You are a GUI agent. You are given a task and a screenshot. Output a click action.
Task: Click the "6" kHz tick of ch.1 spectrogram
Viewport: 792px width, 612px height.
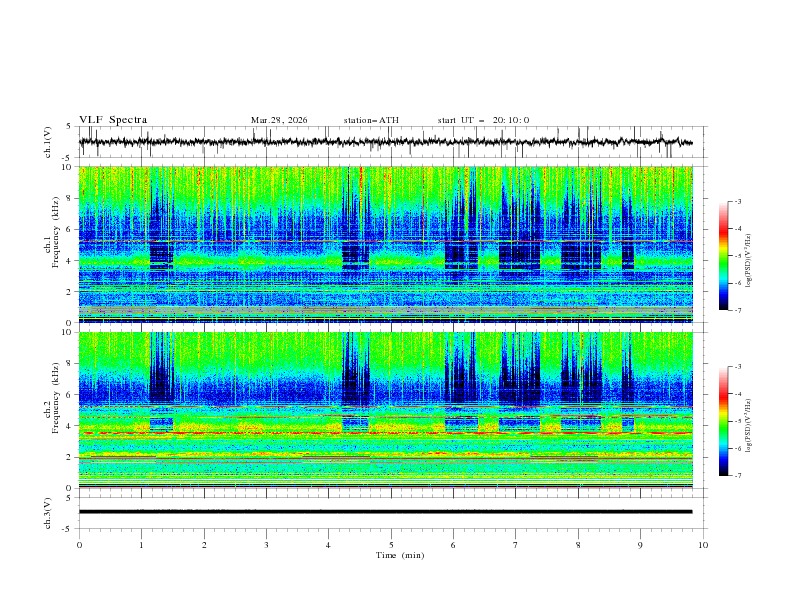69,229
